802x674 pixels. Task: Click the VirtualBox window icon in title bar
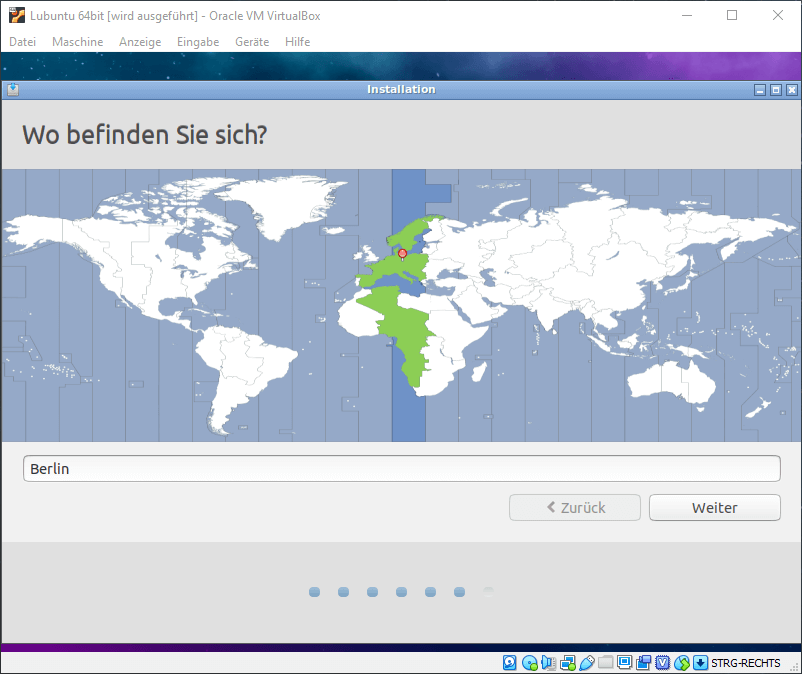(17, 15)
